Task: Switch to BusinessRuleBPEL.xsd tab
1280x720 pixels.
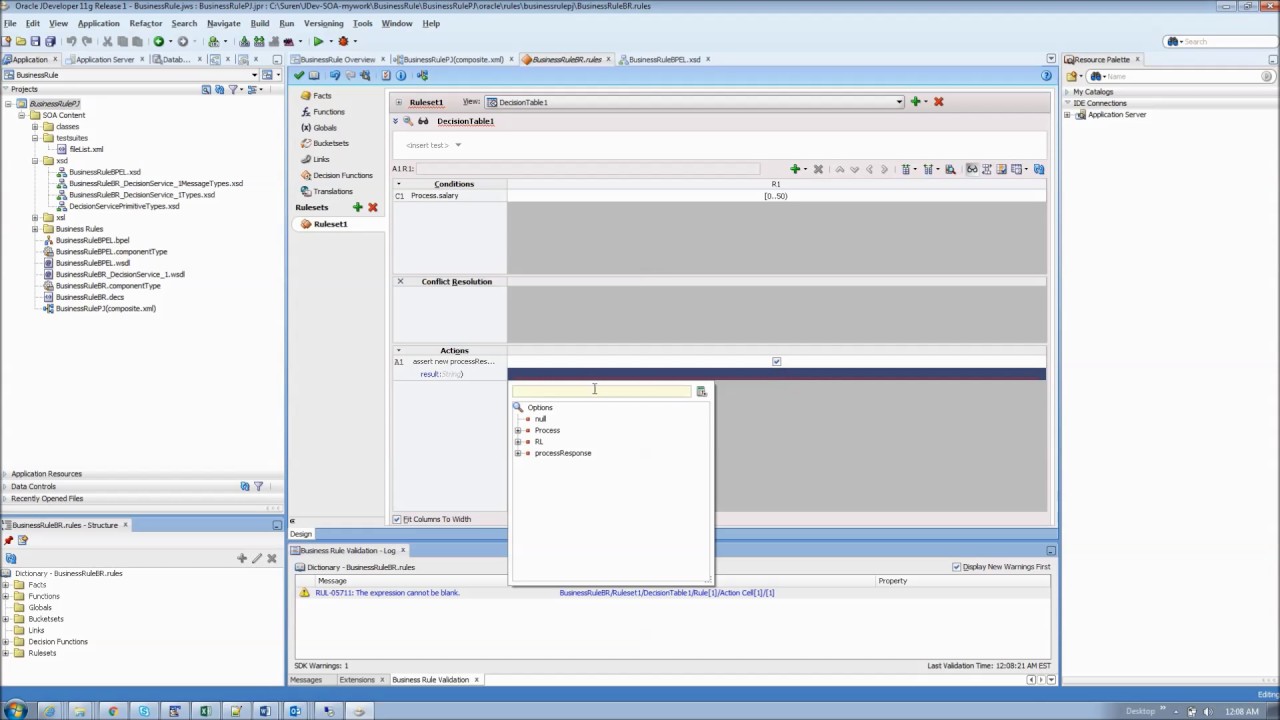Action: tap(664, 59)
